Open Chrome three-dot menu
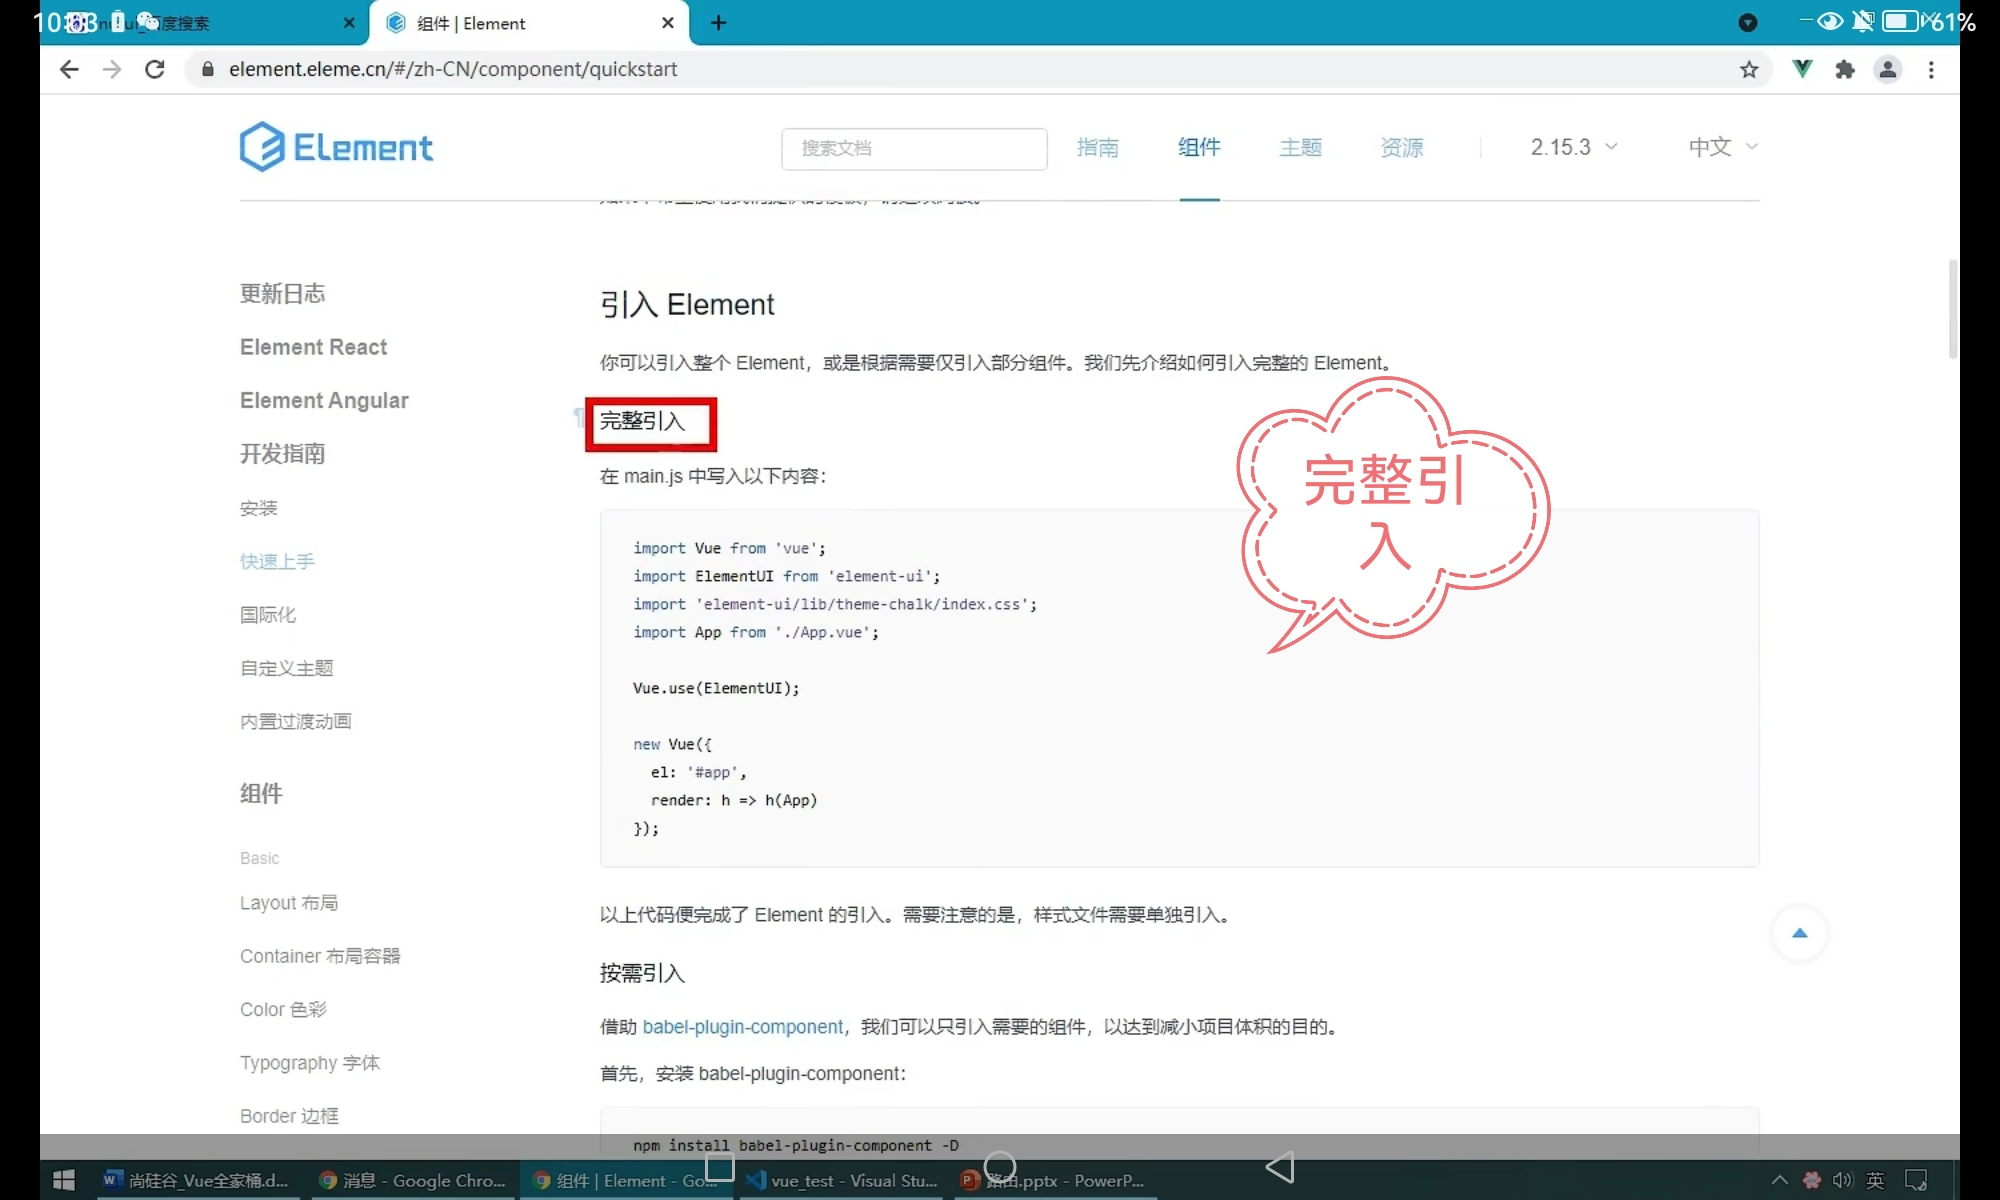This screenshot has height=1200, width=2000. 1931,69
